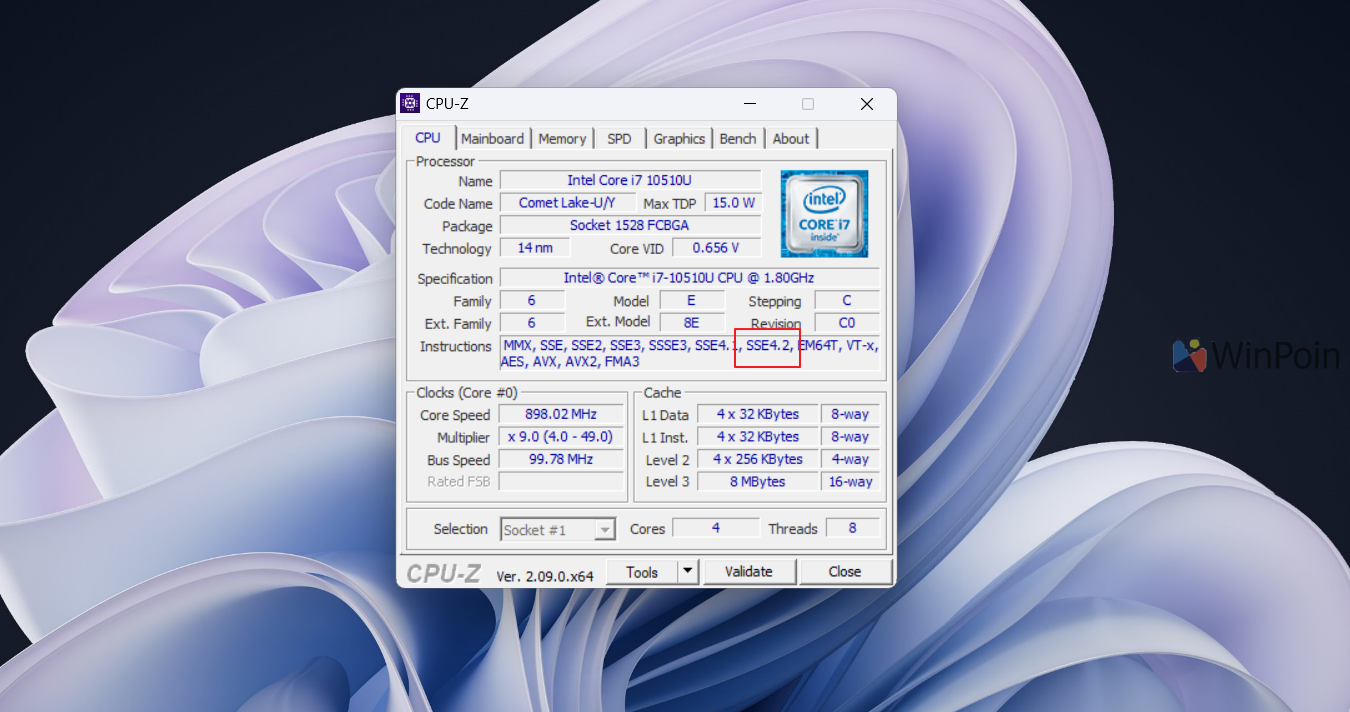1350x712 pixels.
Task: Click the CPU-Z icon in title bar
Action: (410, 104)
